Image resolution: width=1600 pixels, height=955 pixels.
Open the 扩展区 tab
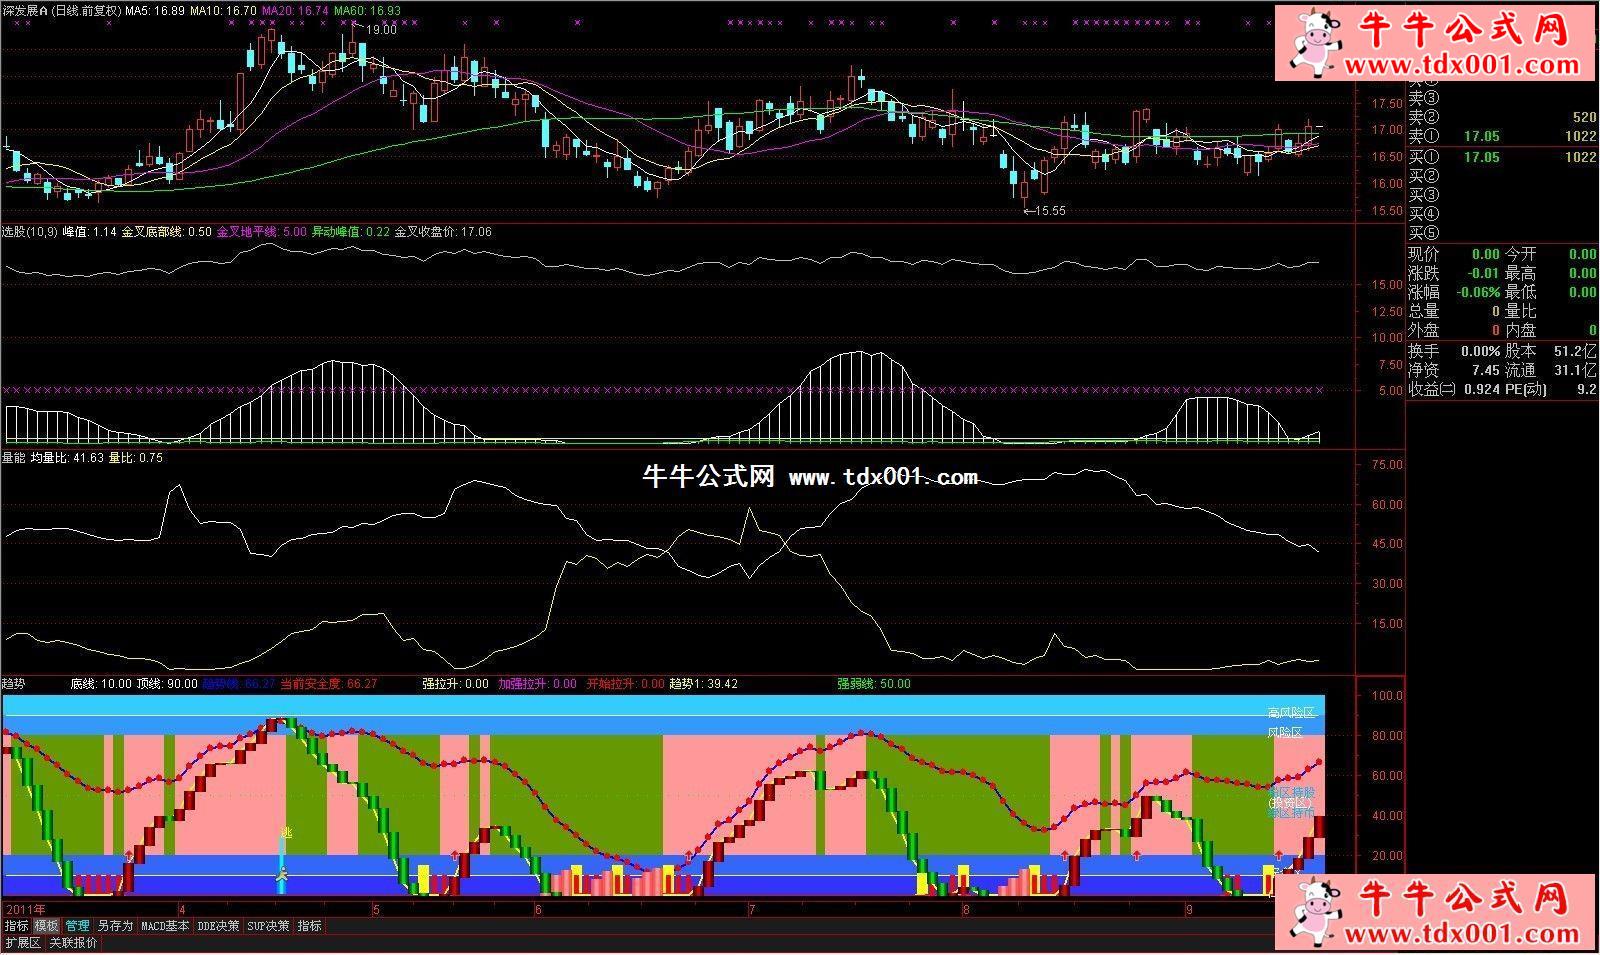pyautogui.click(x=23, y=943)
